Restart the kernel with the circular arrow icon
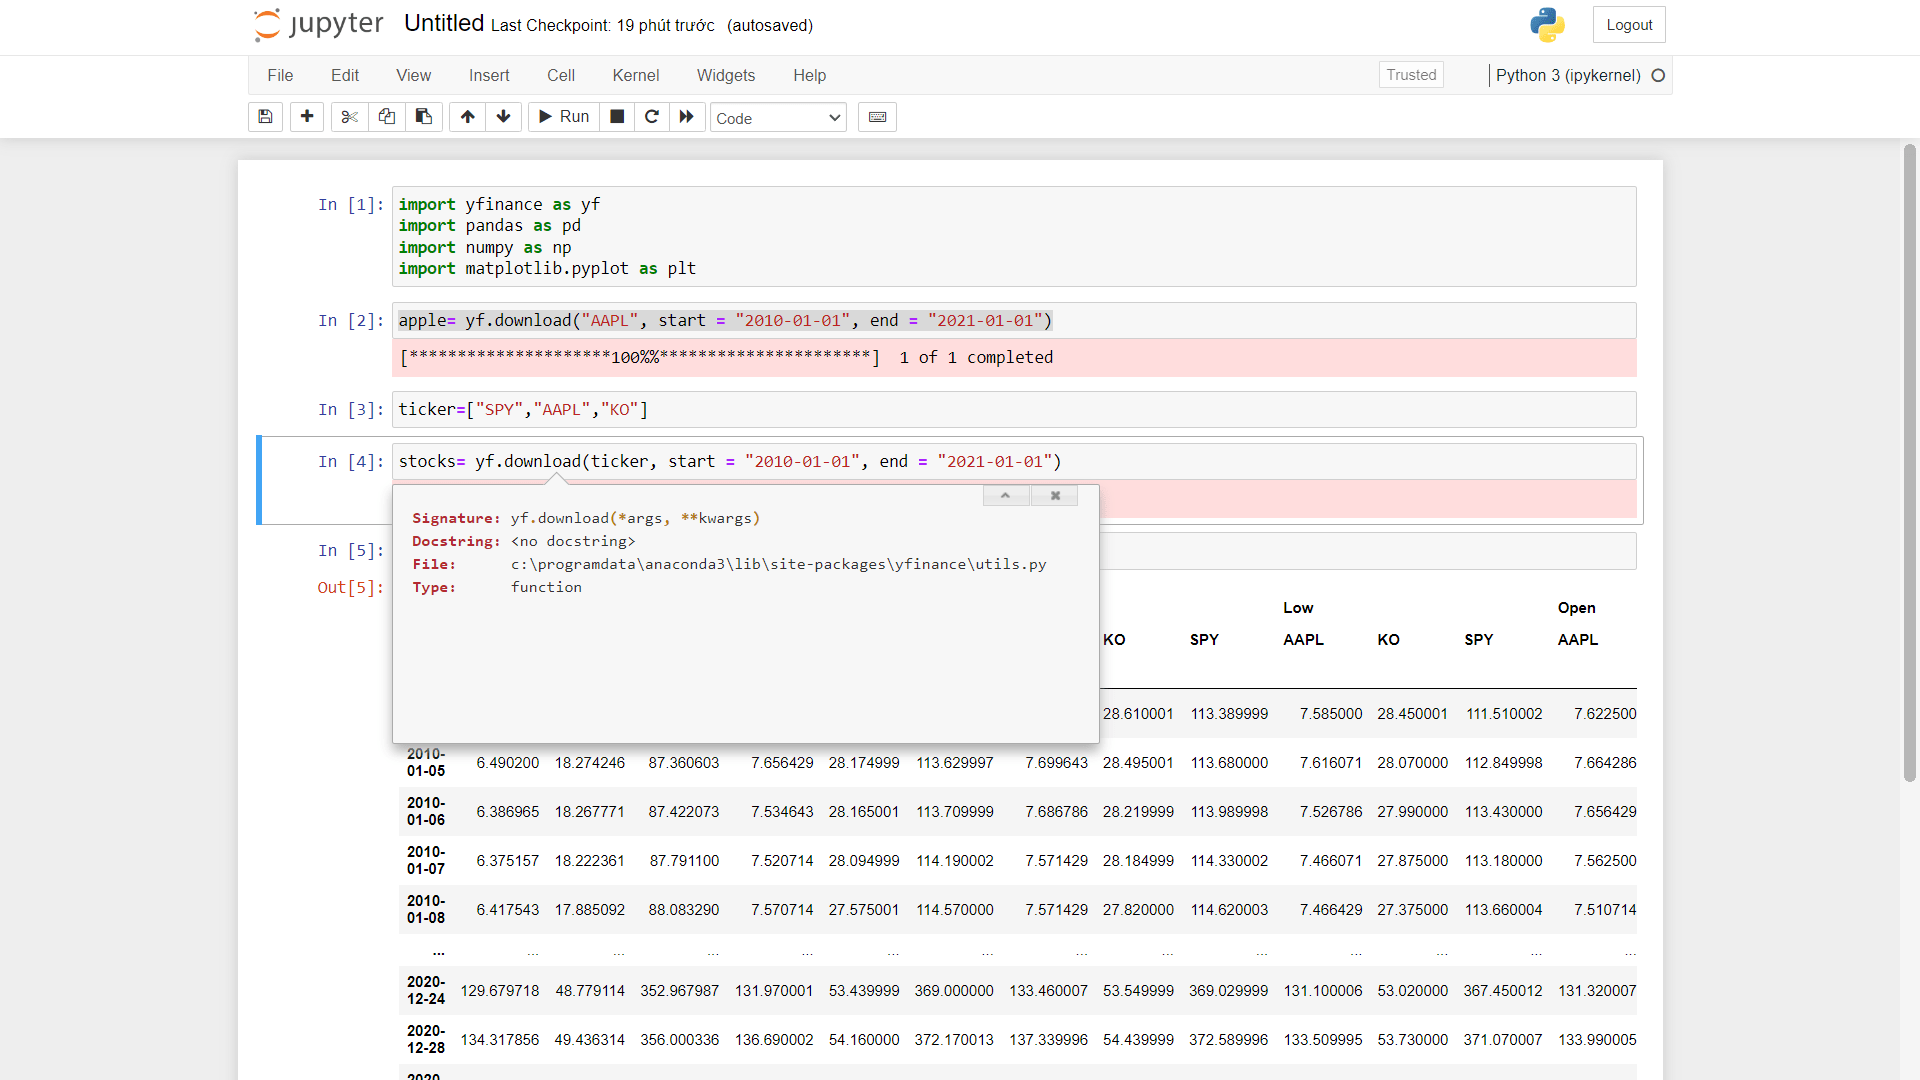 [x=652, y=117]
